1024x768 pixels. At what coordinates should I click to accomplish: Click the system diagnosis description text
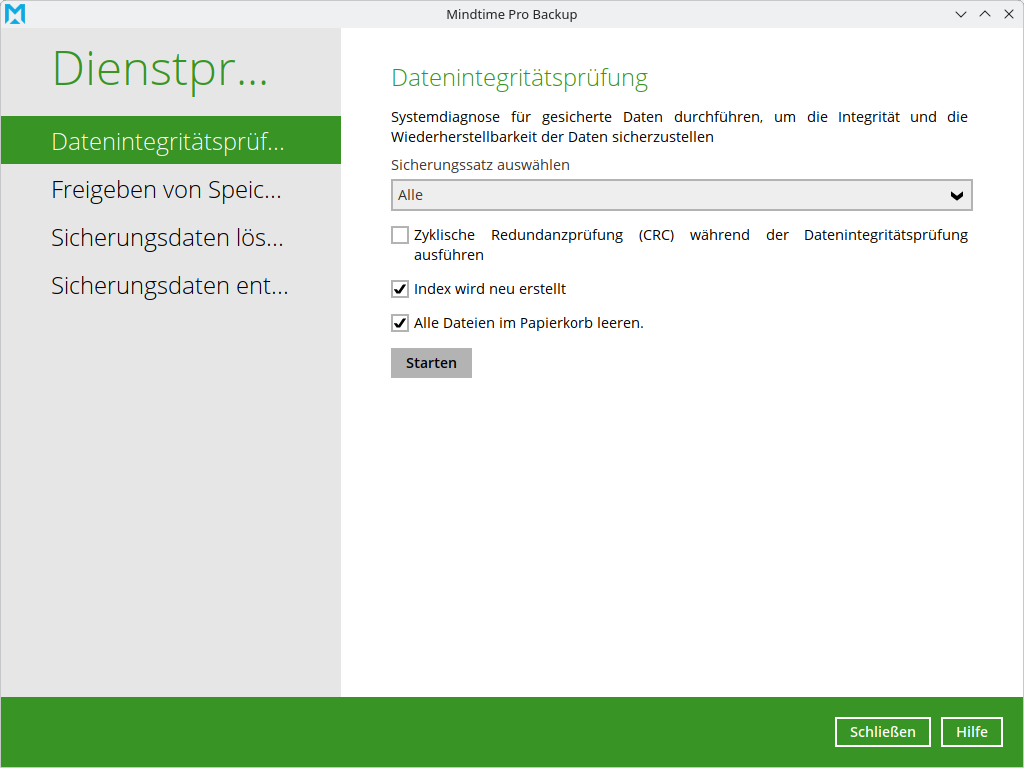(x=679, y=126)
